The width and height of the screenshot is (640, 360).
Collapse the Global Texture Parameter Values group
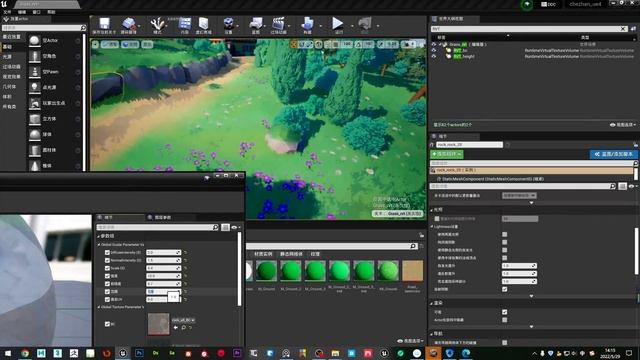[x=99, y=307]
